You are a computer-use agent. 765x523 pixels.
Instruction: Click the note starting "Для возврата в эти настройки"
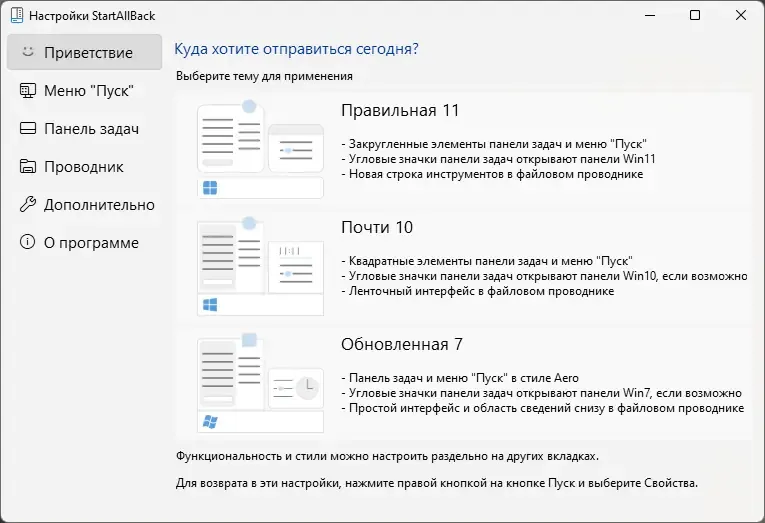[x=437, y=483]
